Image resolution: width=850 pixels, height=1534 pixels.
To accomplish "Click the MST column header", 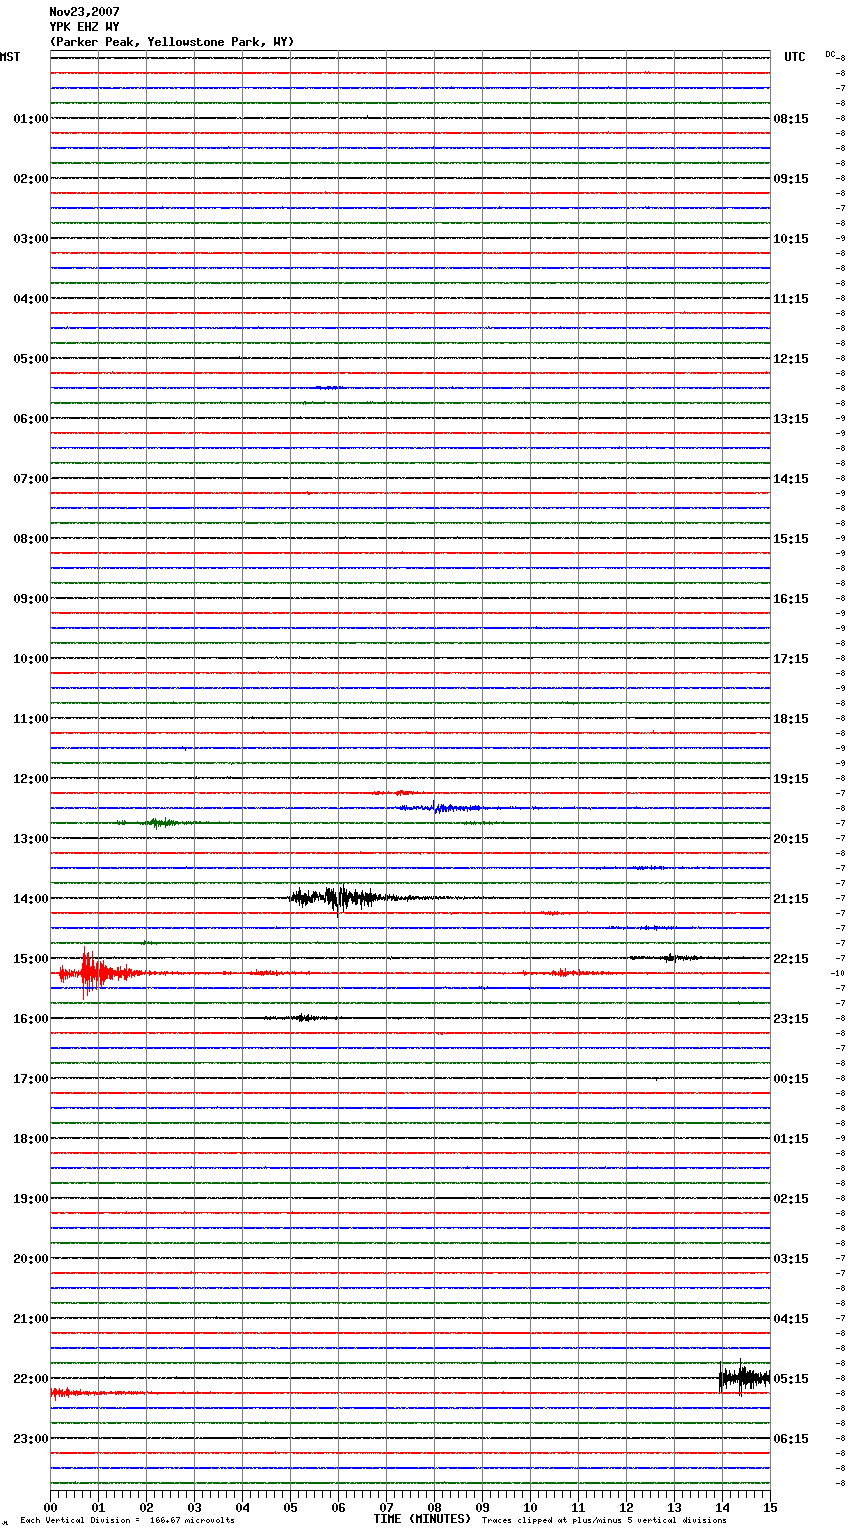I will pyautogui.click(x=10, y=57).
